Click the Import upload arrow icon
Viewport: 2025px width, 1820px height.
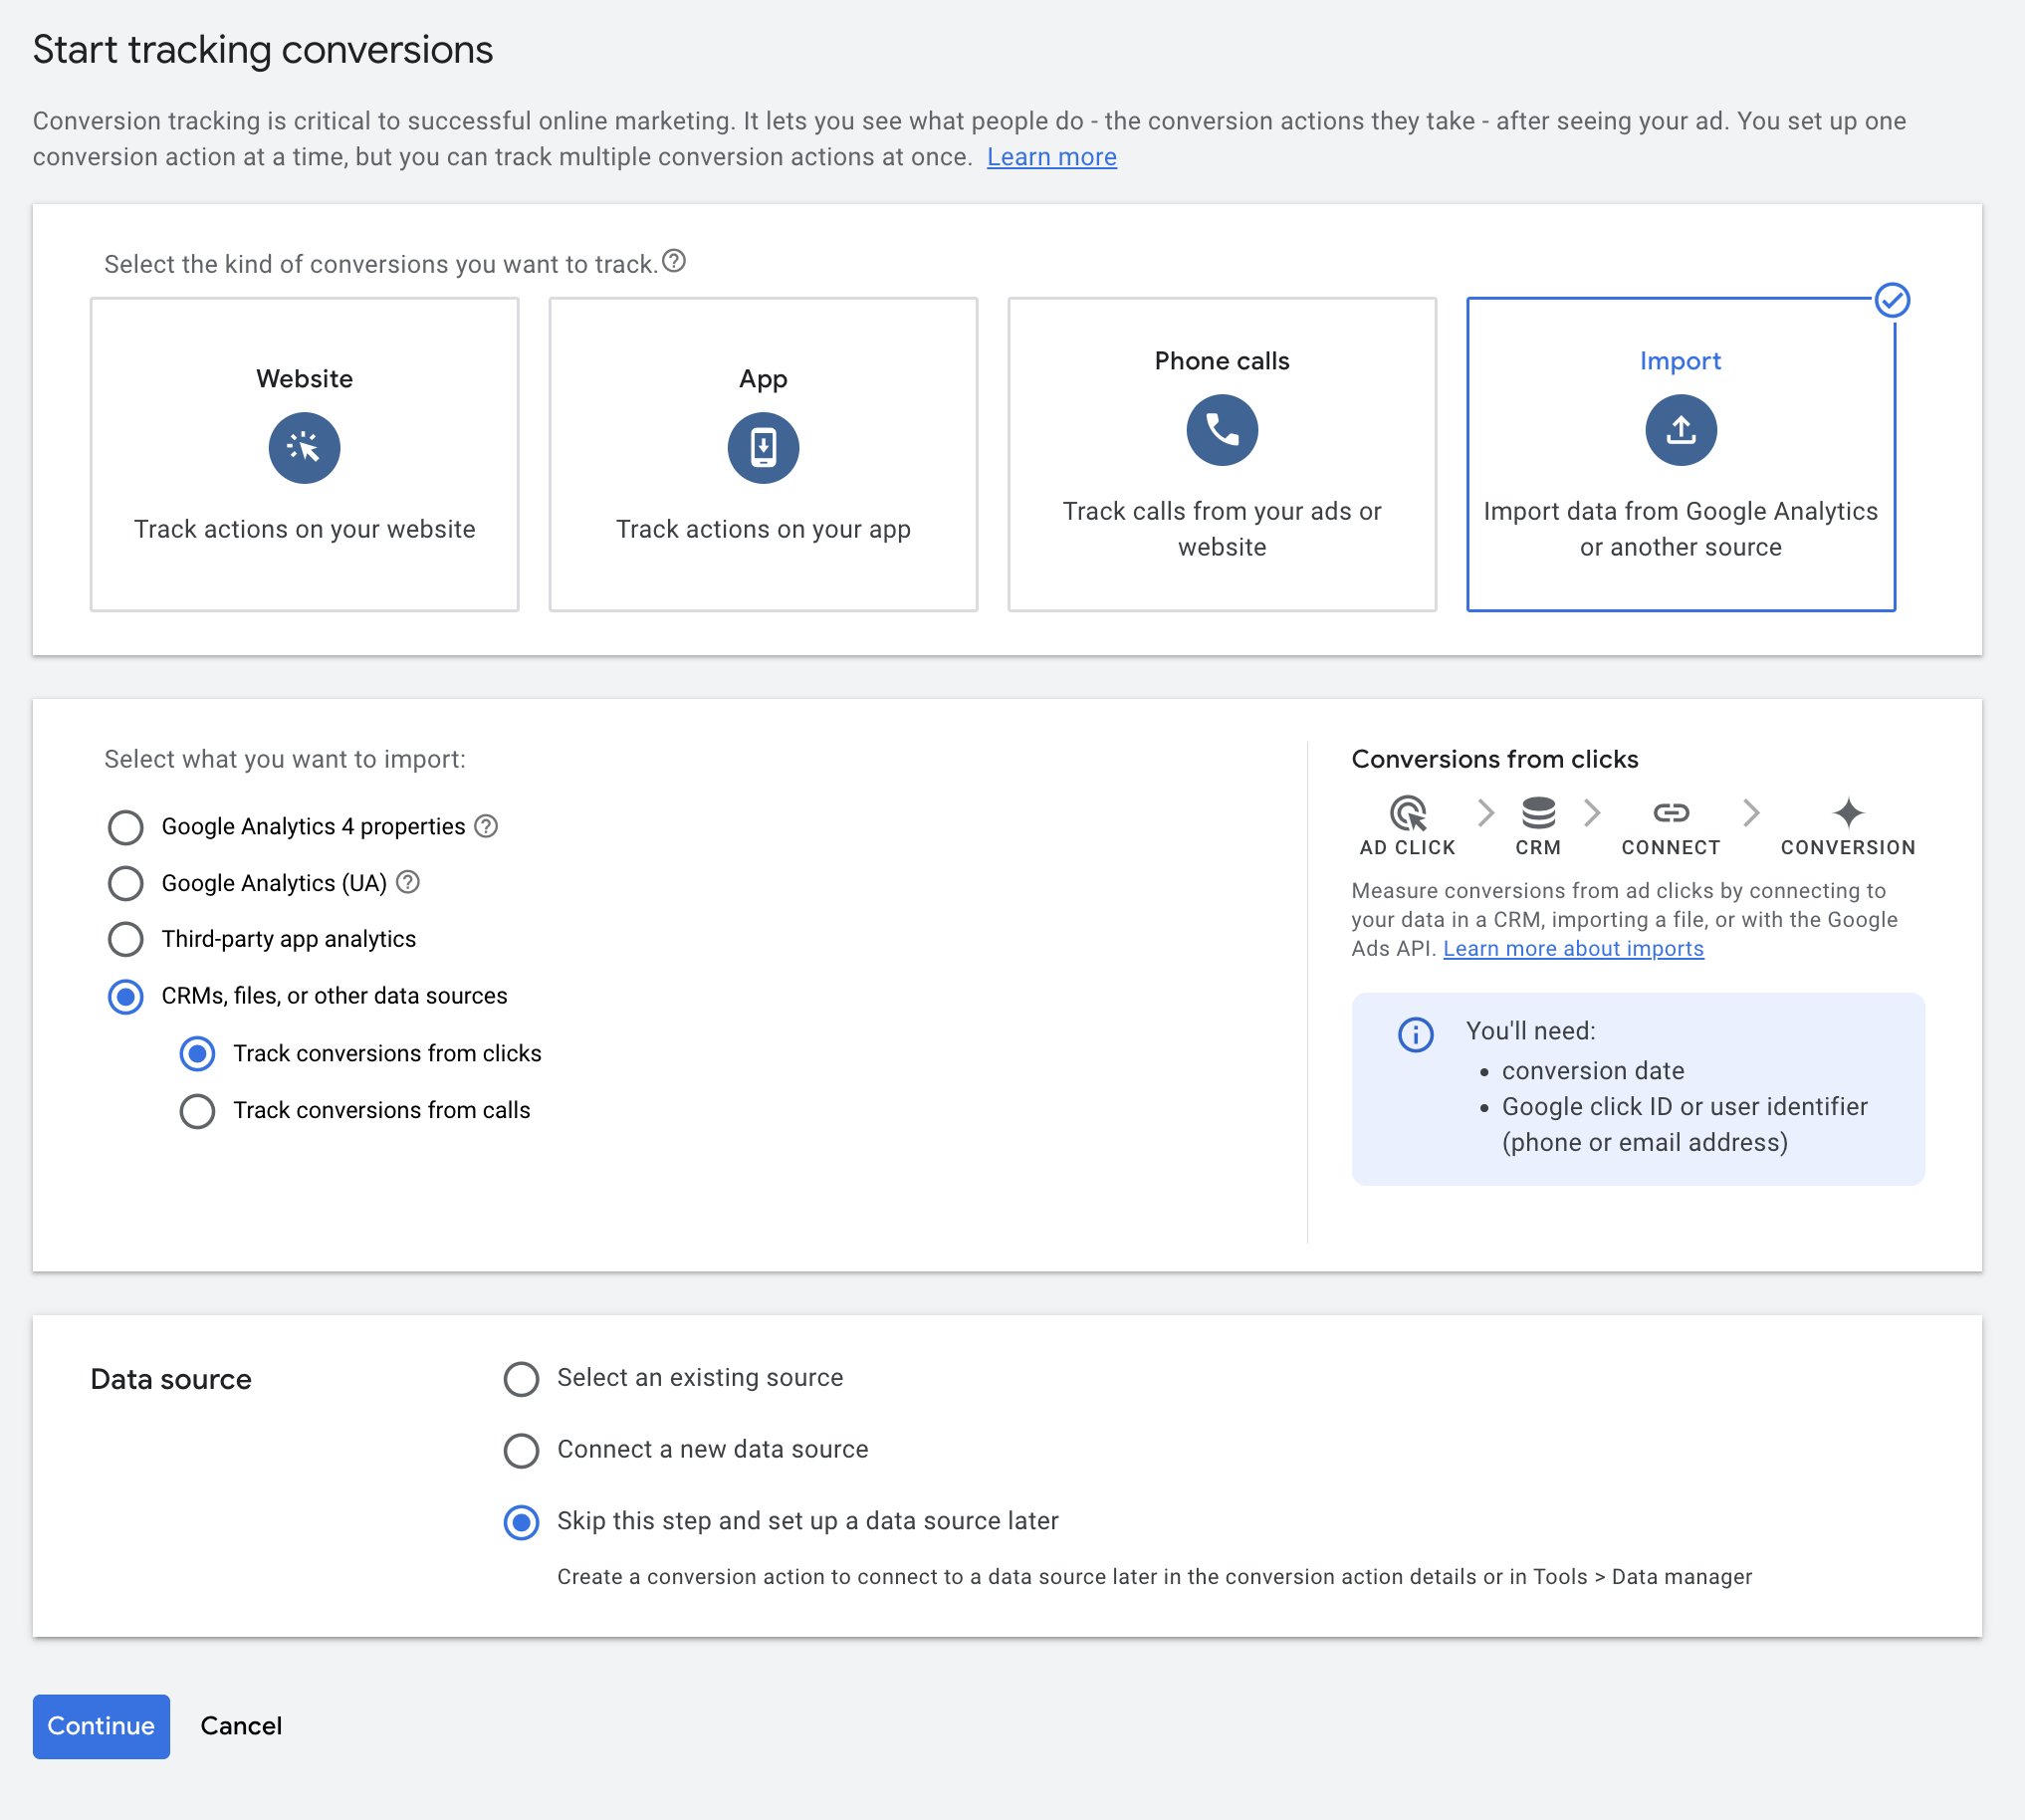[1680, 430]
